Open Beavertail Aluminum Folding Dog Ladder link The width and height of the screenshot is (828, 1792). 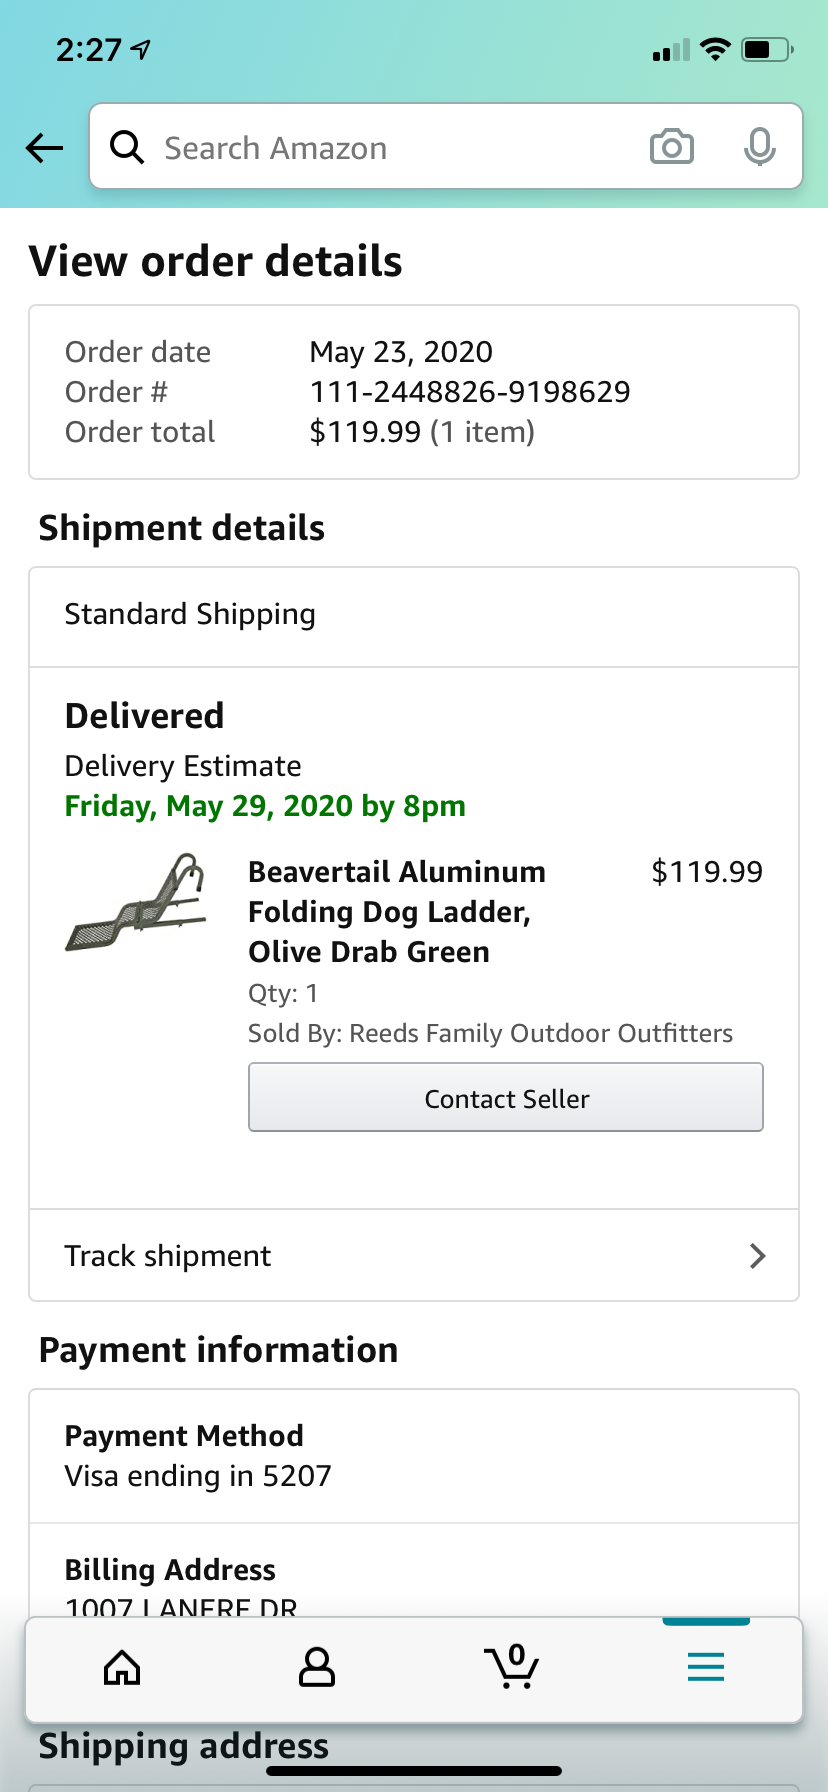(397, 911)
